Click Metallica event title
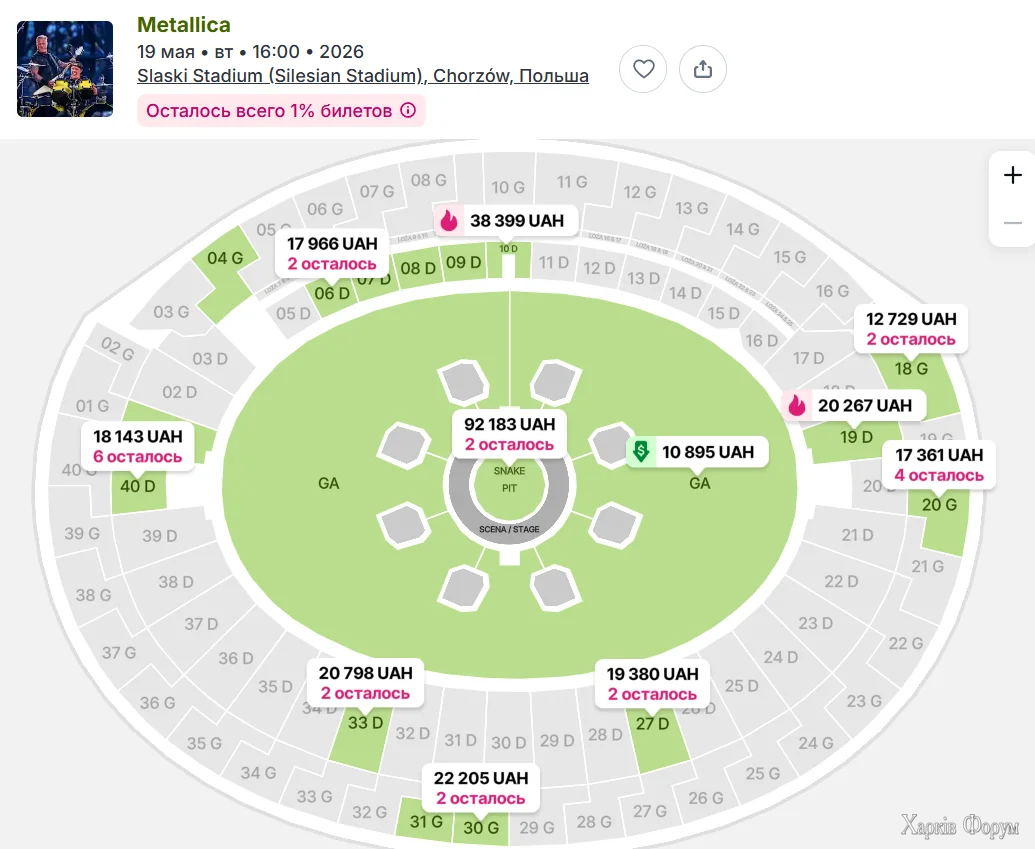Image resolution: width=1035 pixels, height=849 pixels. pyautogui.click(x=184, y=25)
